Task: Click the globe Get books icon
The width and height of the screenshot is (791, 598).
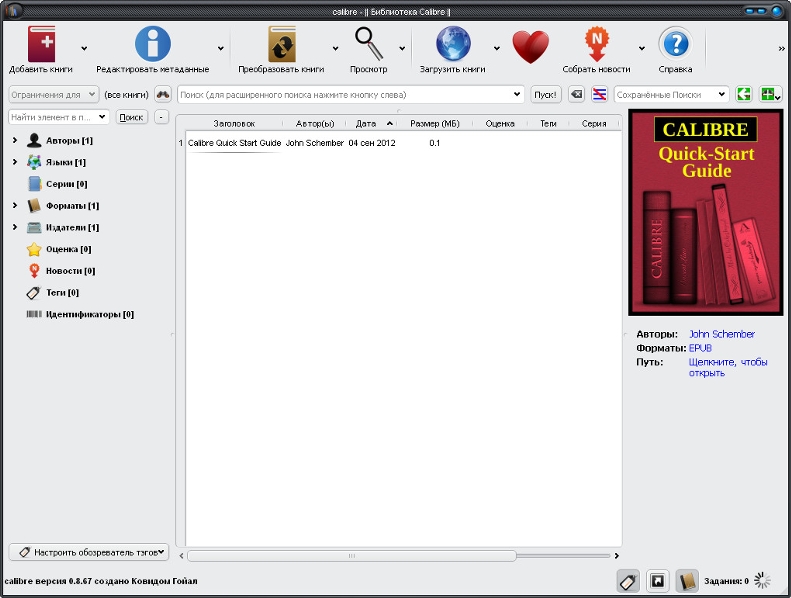Action: click(x=453, y=44)
